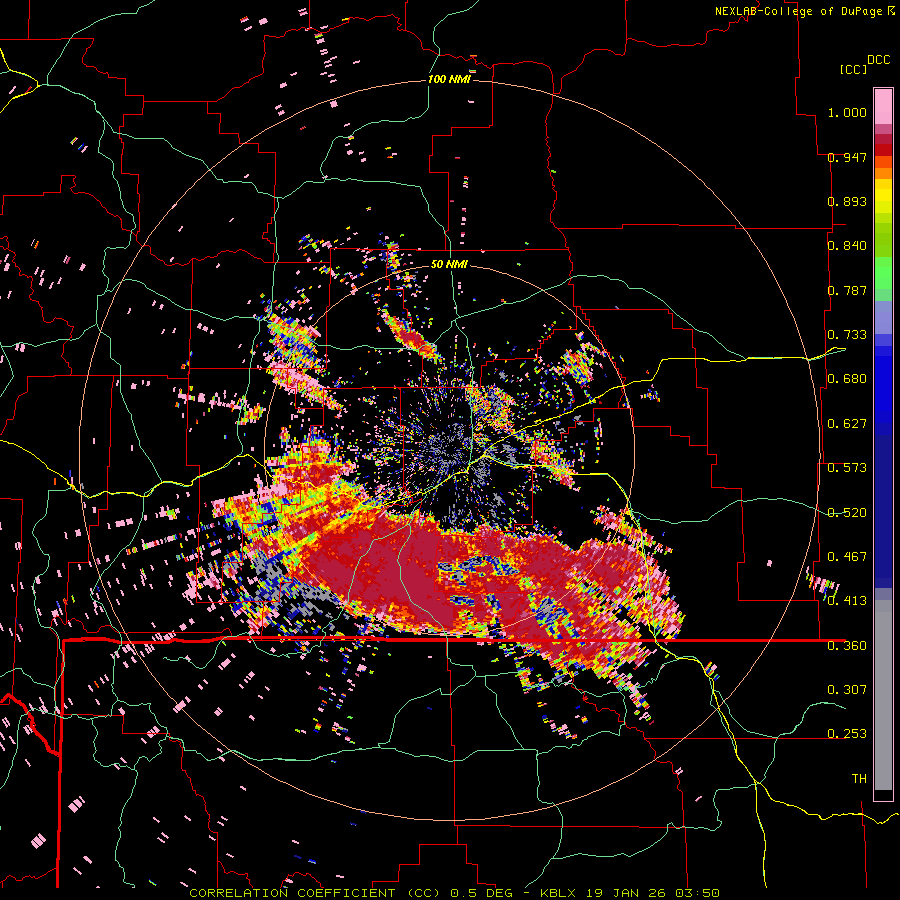Select the [CC] legend label
Screen dimensions: 900x900
coord(853,69)
